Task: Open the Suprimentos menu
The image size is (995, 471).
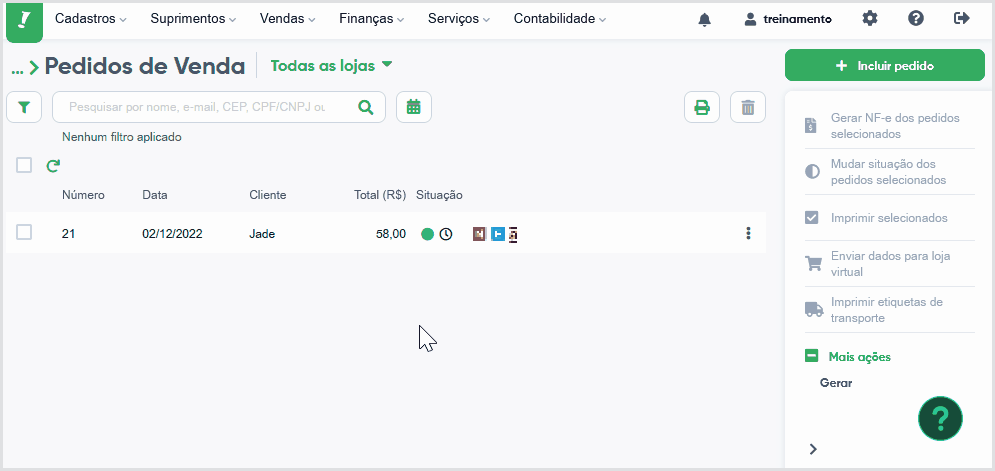Action: (194, 19)
